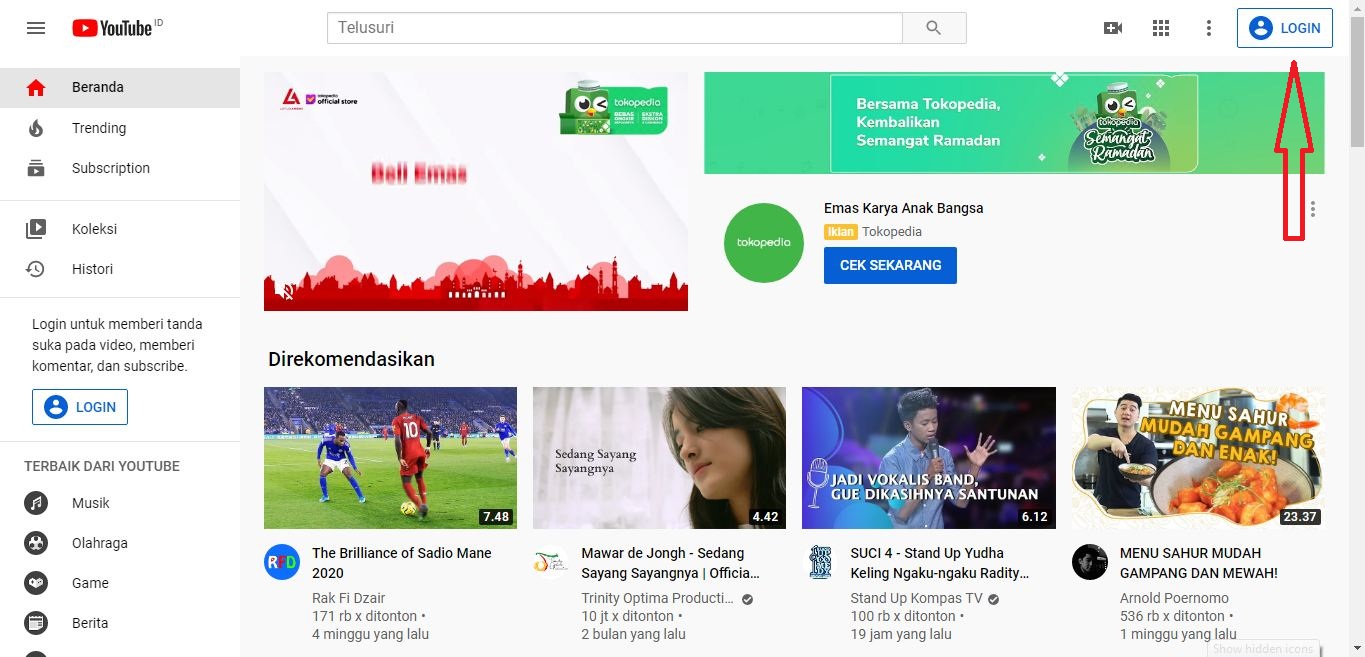1365x657 pixels.
Task: Click the Show hidden icons tray tooltip
Action: pos(1263,649)
